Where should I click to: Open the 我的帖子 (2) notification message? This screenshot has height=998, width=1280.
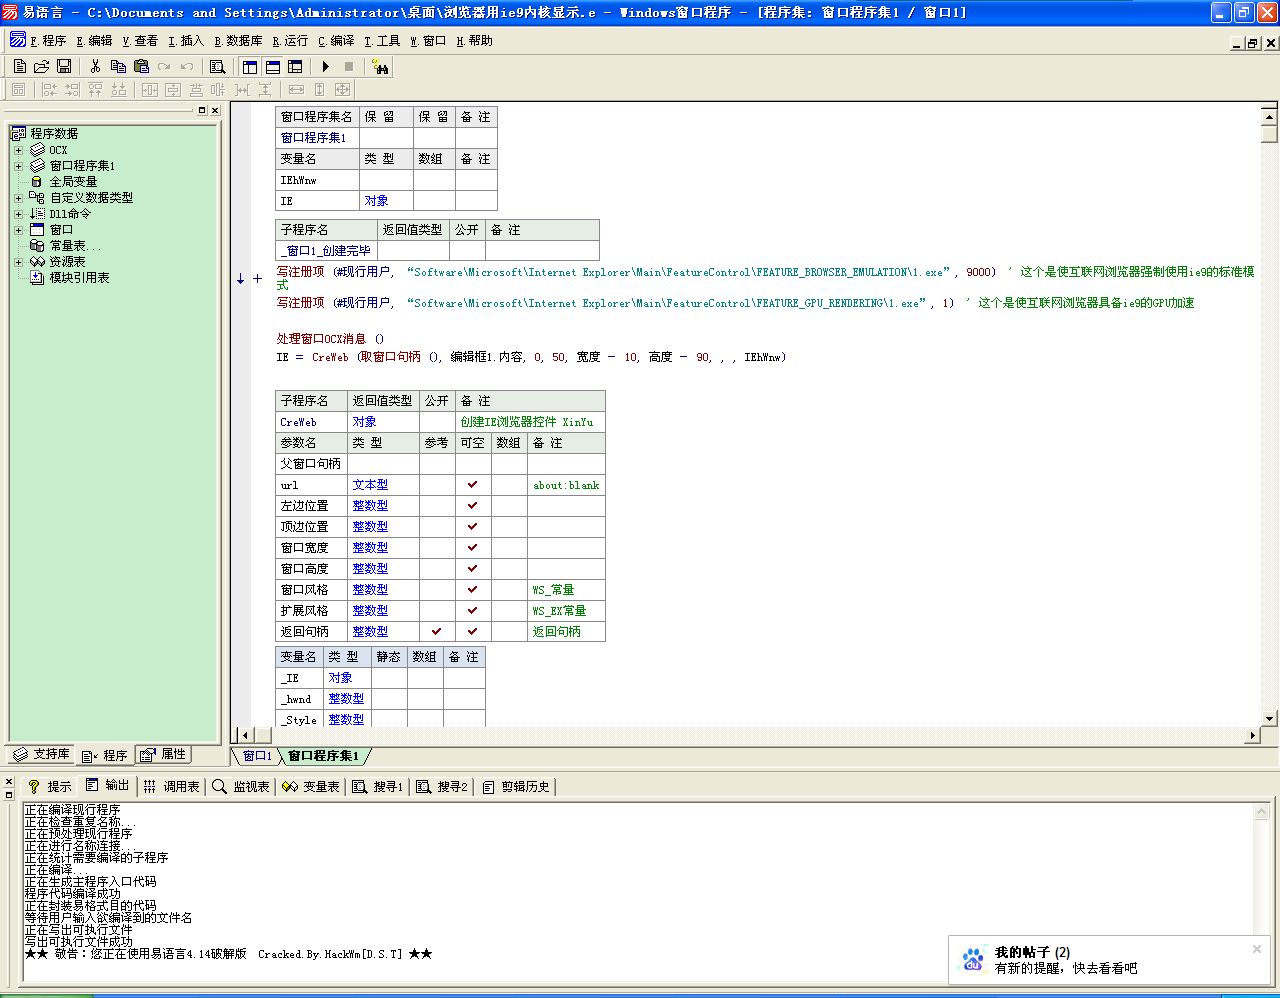[x=1032, y=952]
